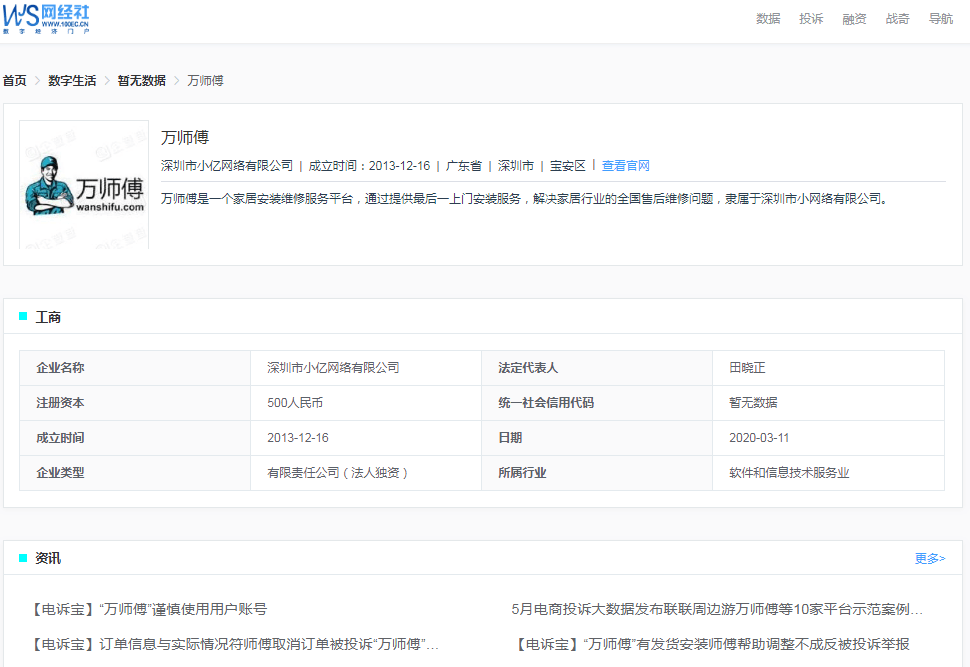The height and width of the screenshot is (667, 970).
Task: Select 宝安区 in company header
Action: click(x=567, y=165)
